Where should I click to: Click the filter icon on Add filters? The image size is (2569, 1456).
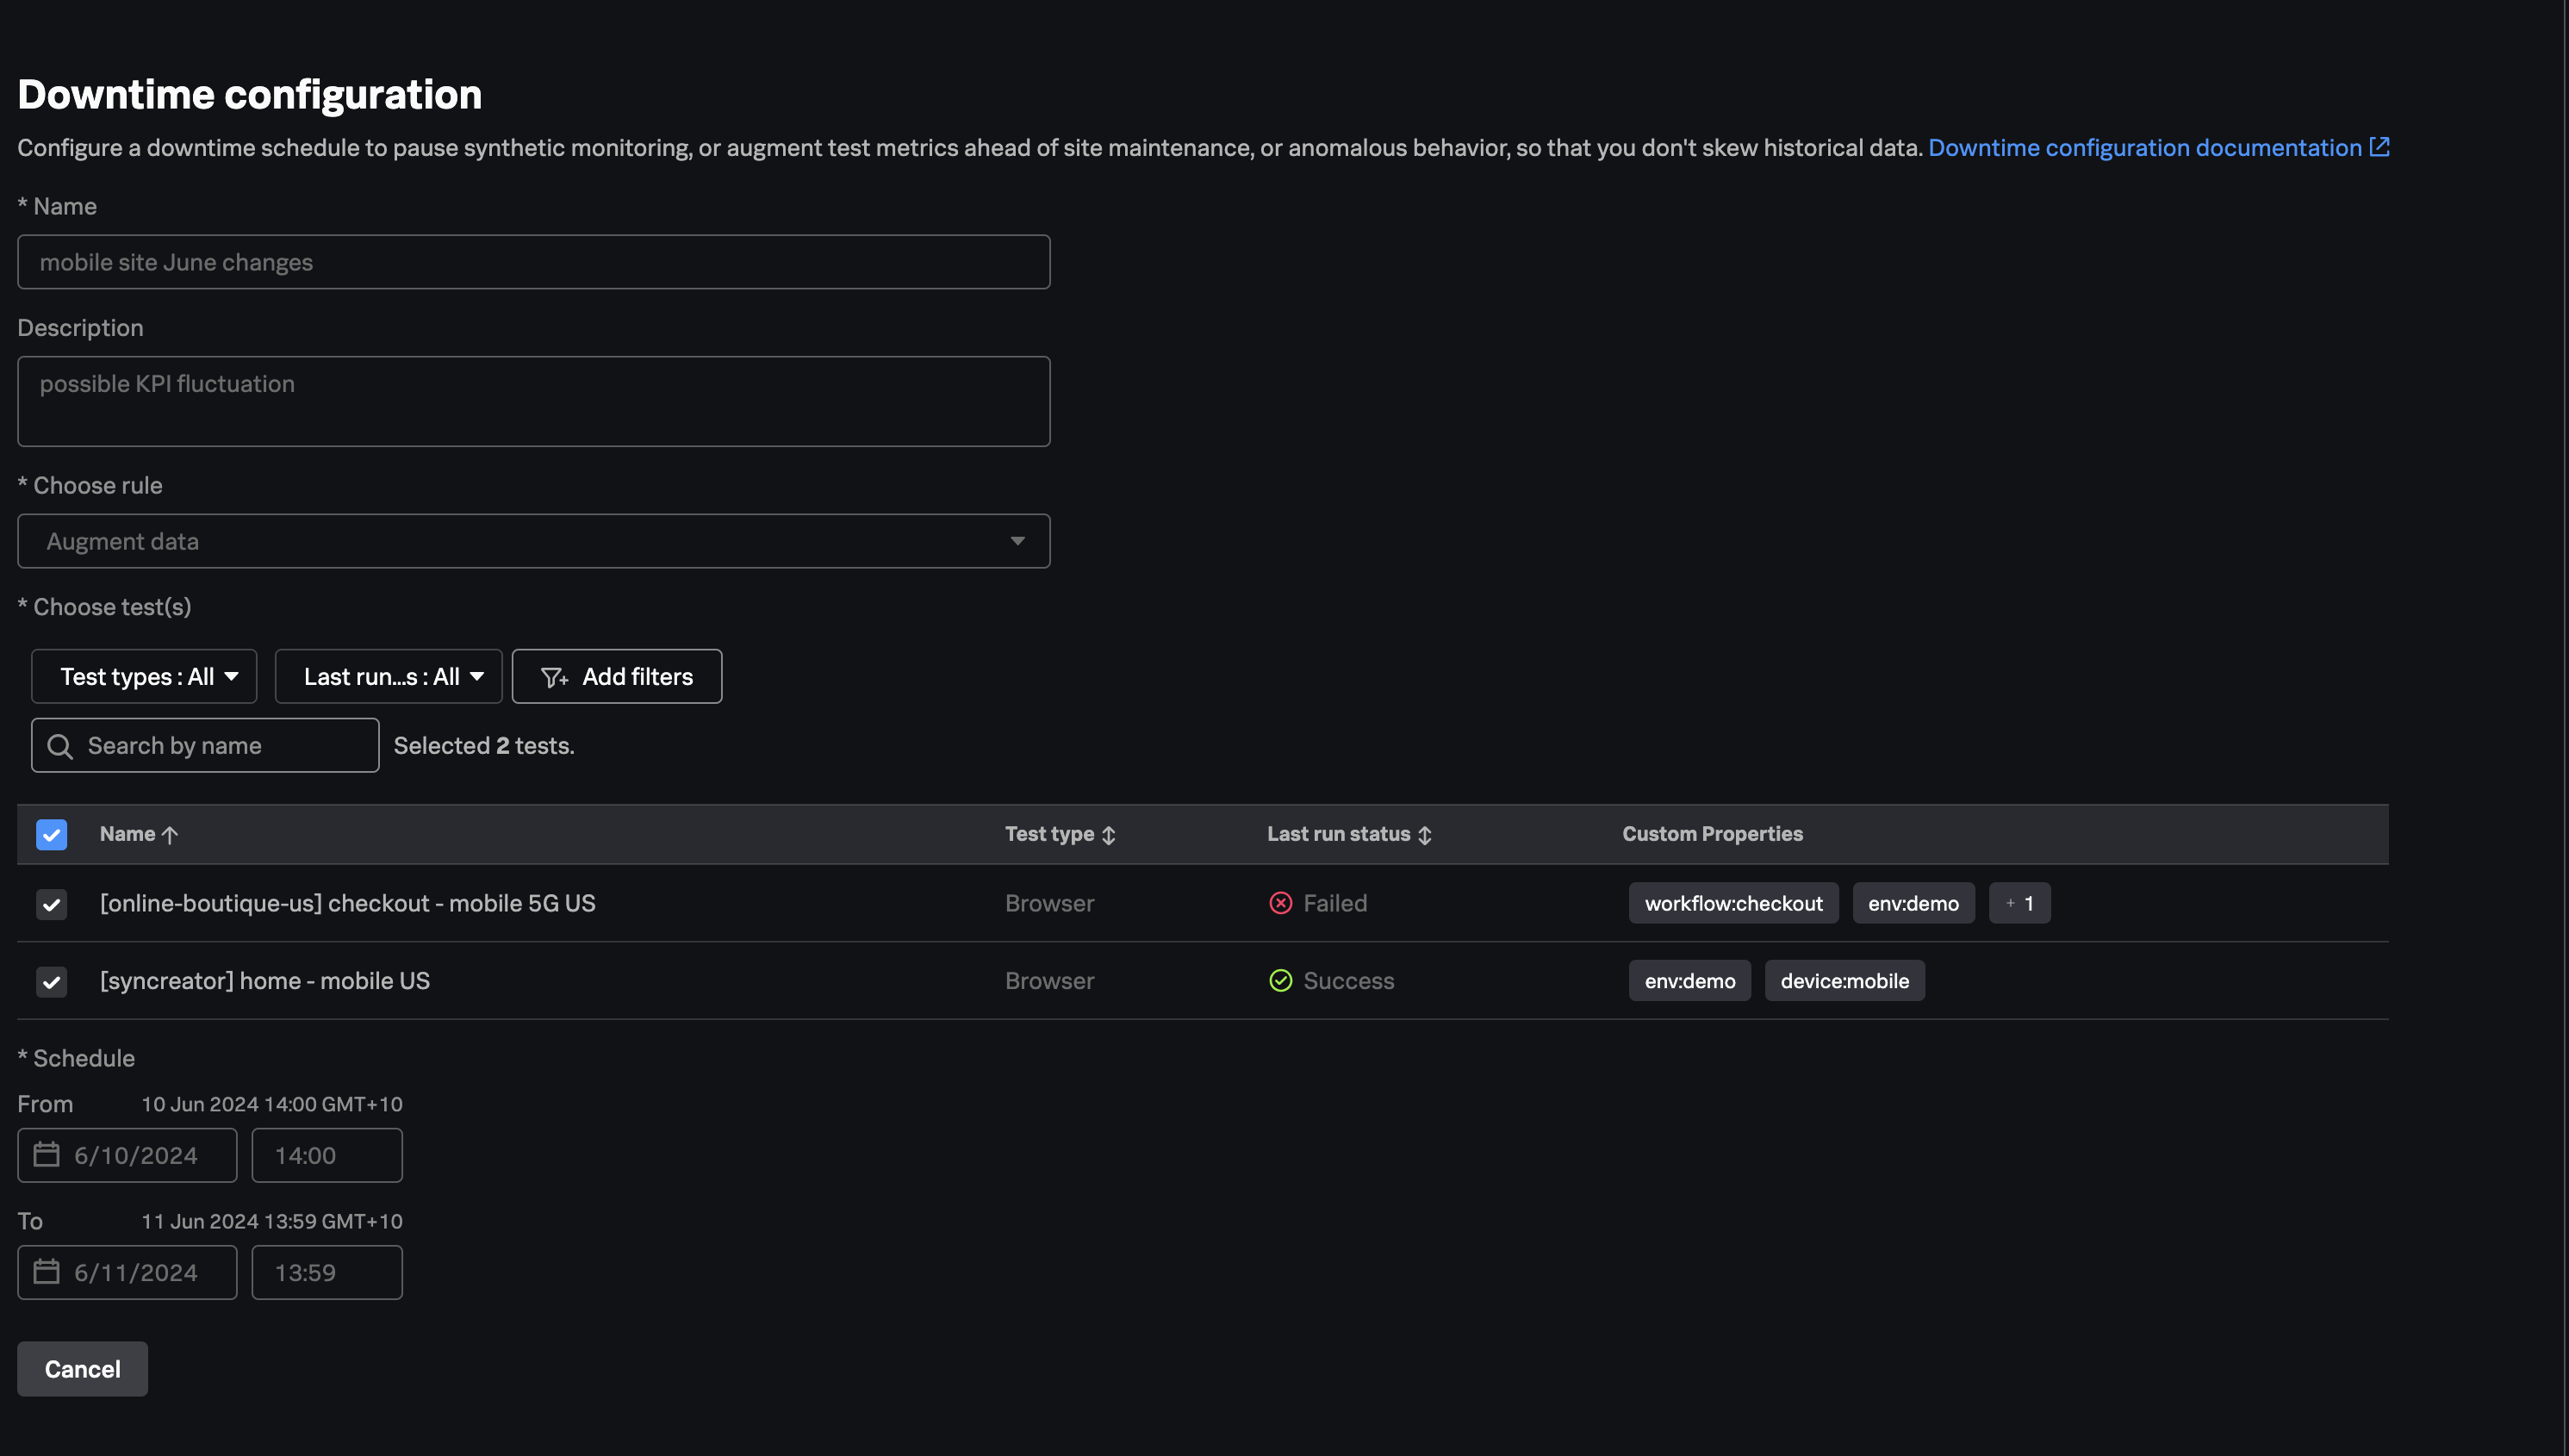556,676
